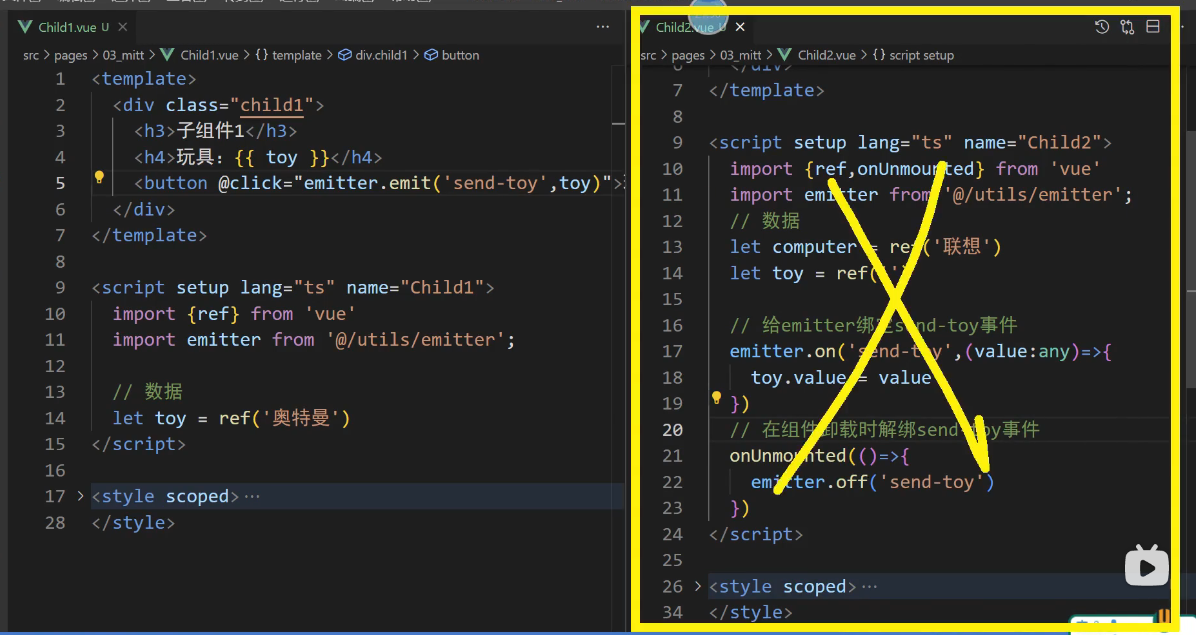Viewport: 1196px width, 635px height.
Task: Click '03_mitt' breadcrumb in Child2.vue editor
Action: click(x=741, y=55)
